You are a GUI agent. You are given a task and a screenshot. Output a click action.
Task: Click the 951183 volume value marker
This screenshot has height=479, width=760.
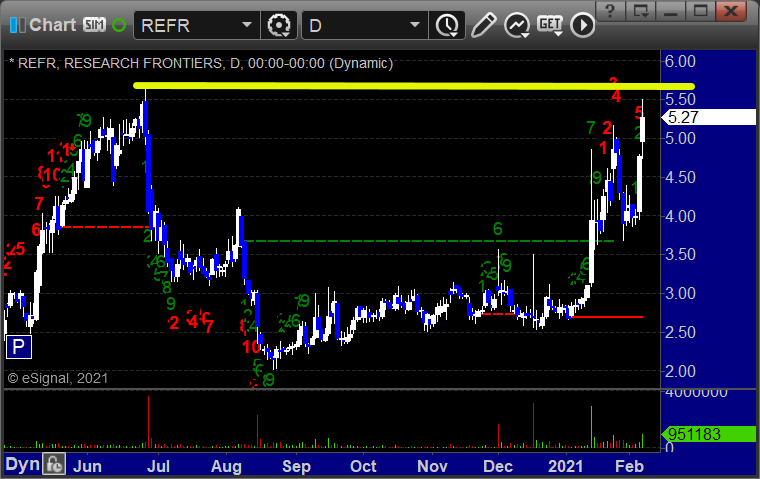[x=709, y=434]
